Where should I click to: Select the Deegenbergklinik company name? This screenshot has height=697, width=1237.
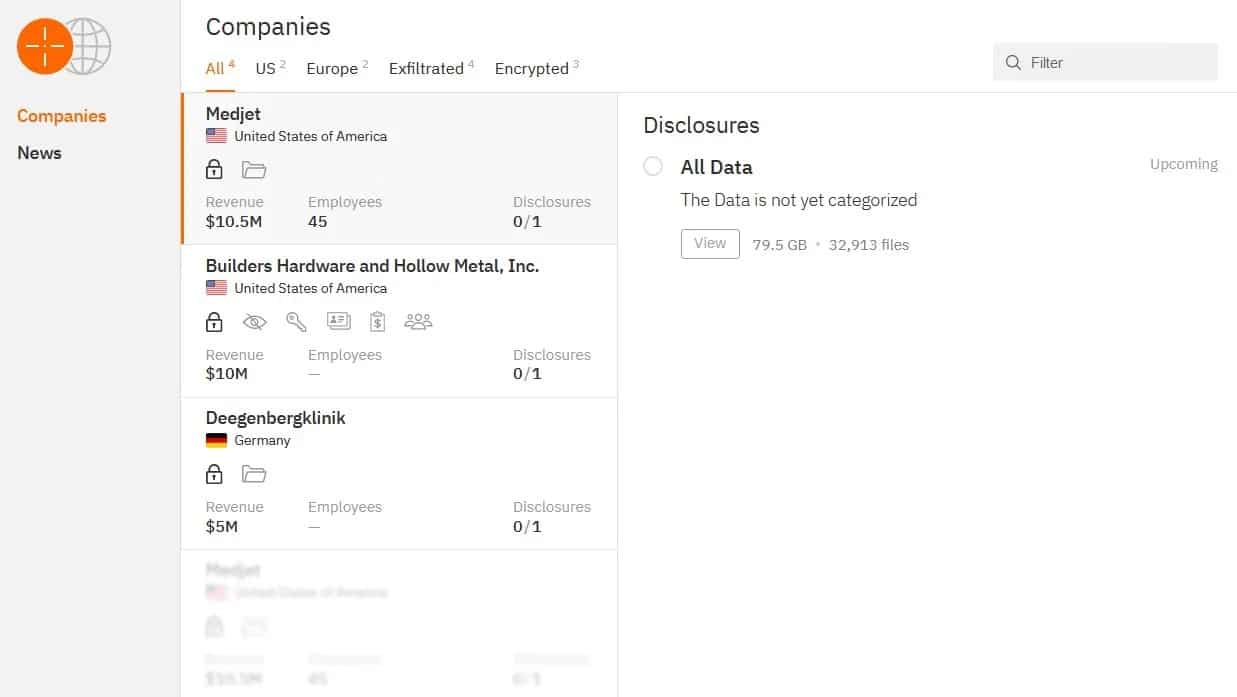tap(275, 418)
